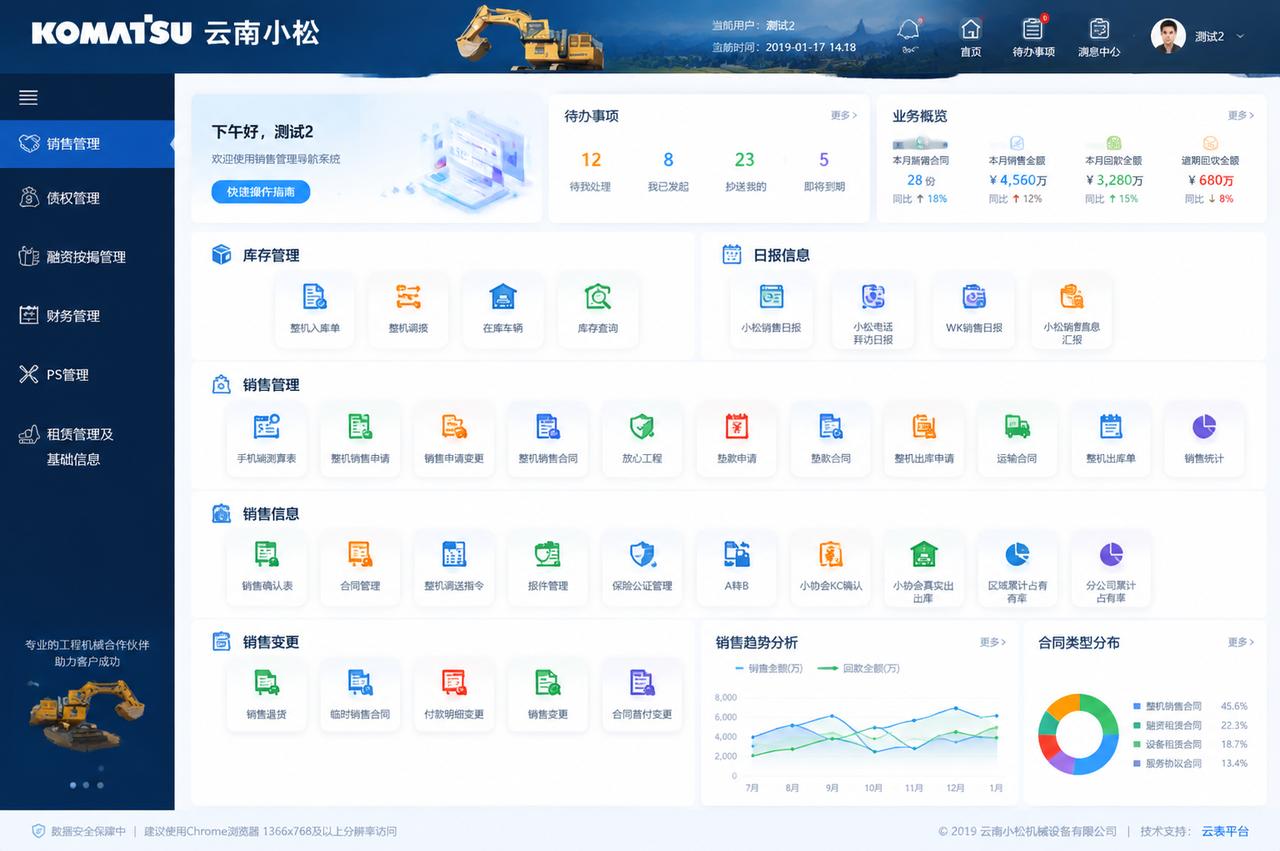Open 库存查询 icon

pyautogui.click(x=598, y=296)
